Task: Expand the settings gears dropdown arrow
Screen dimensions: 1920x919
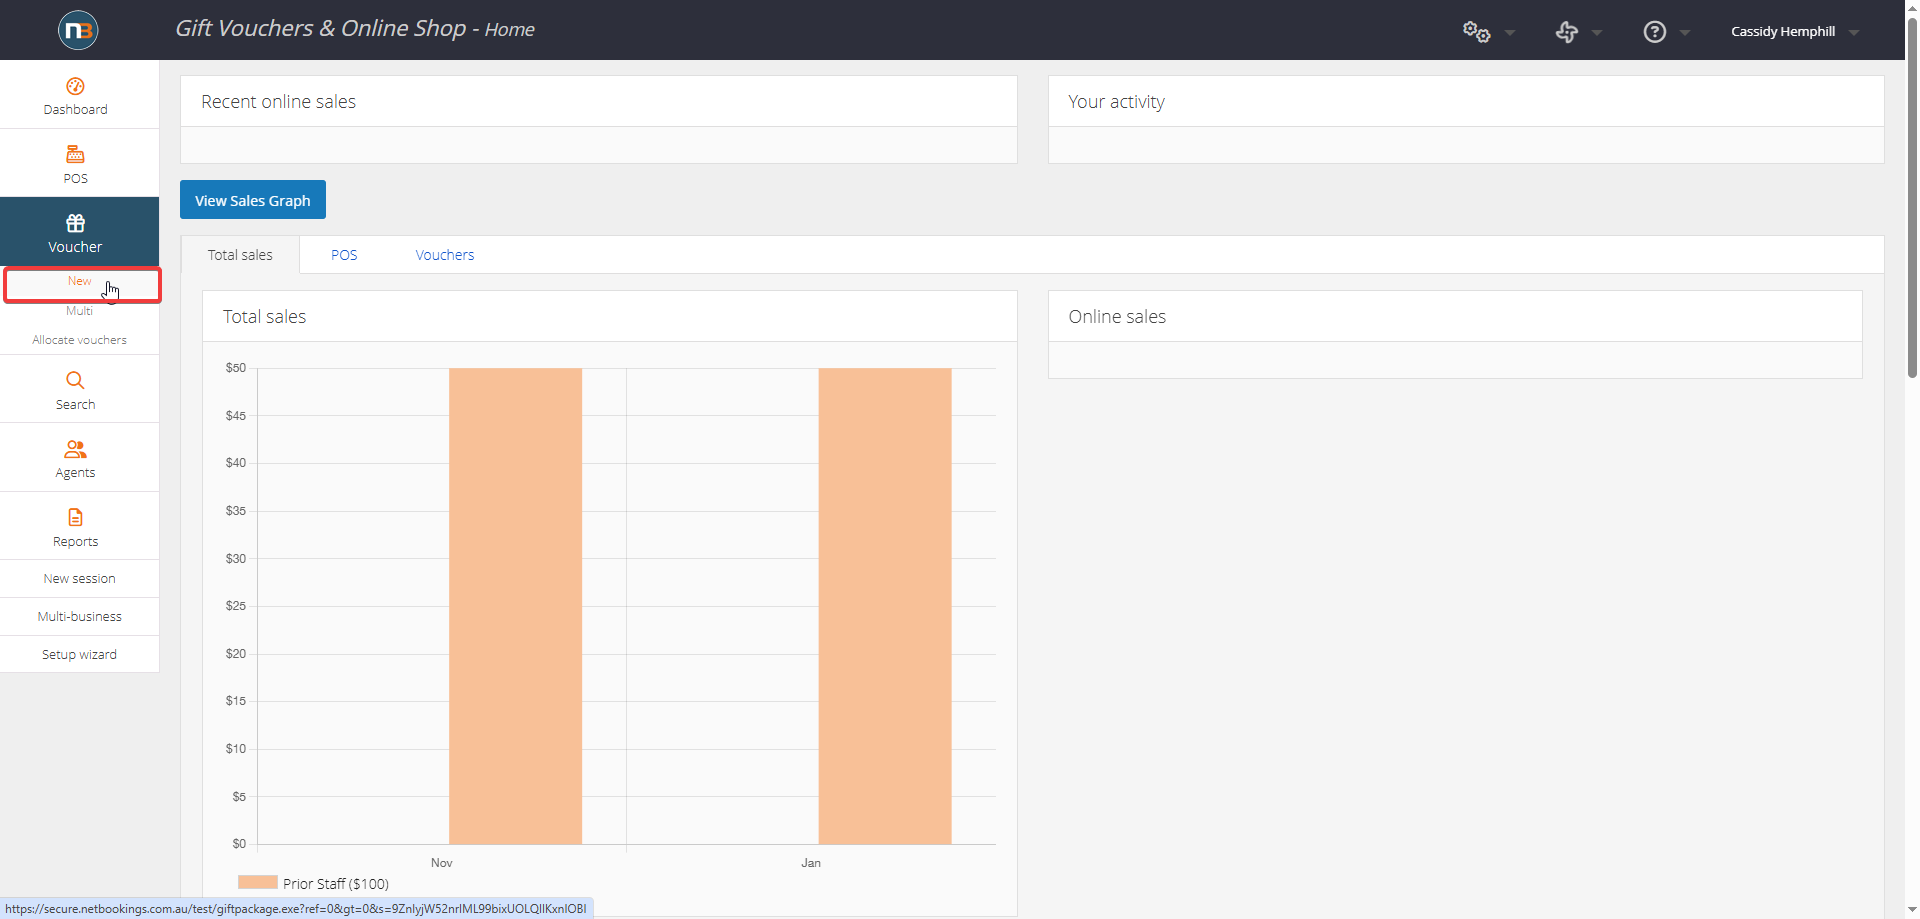Action: click(x=1510, y=33)
